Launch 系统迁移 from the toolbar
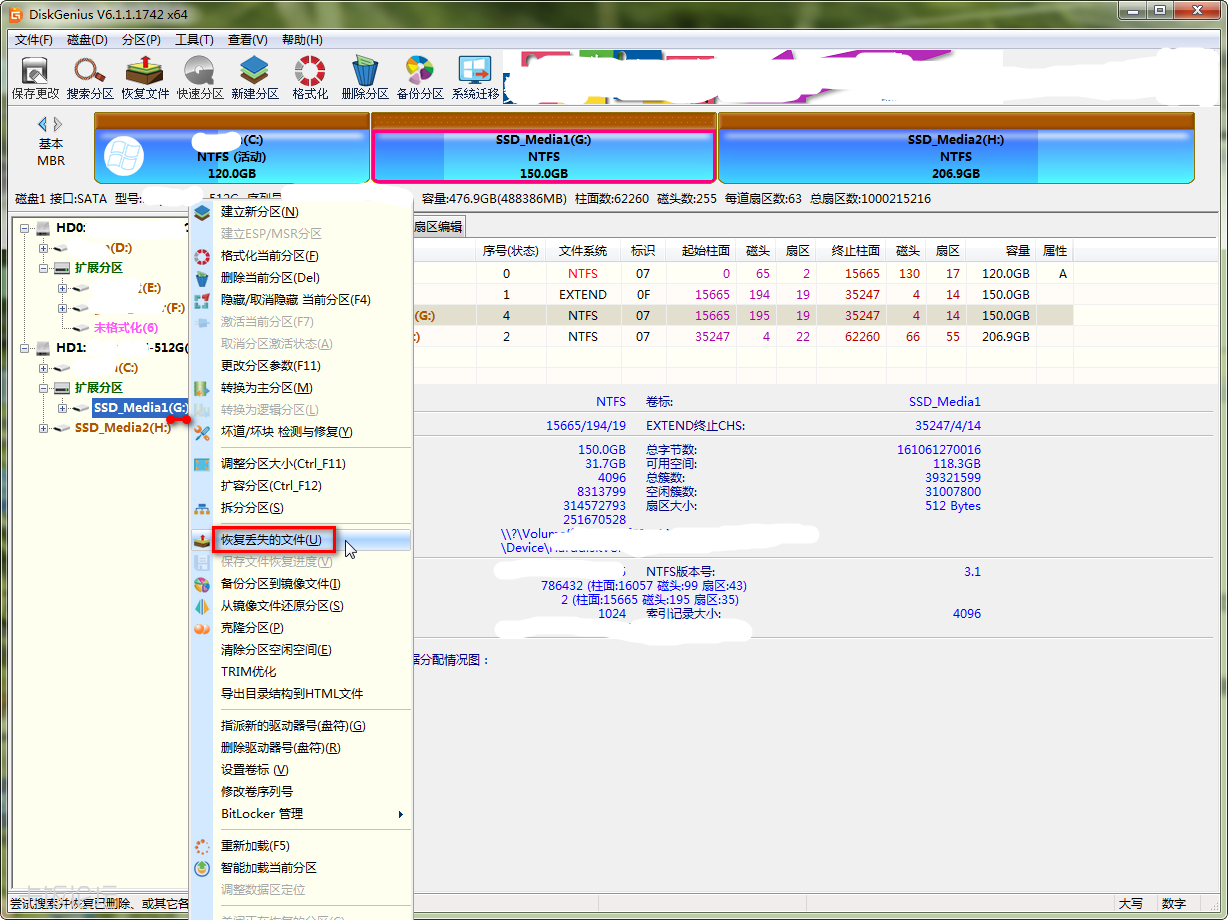This screenshot has width=1228, height=920. (475, 78)
